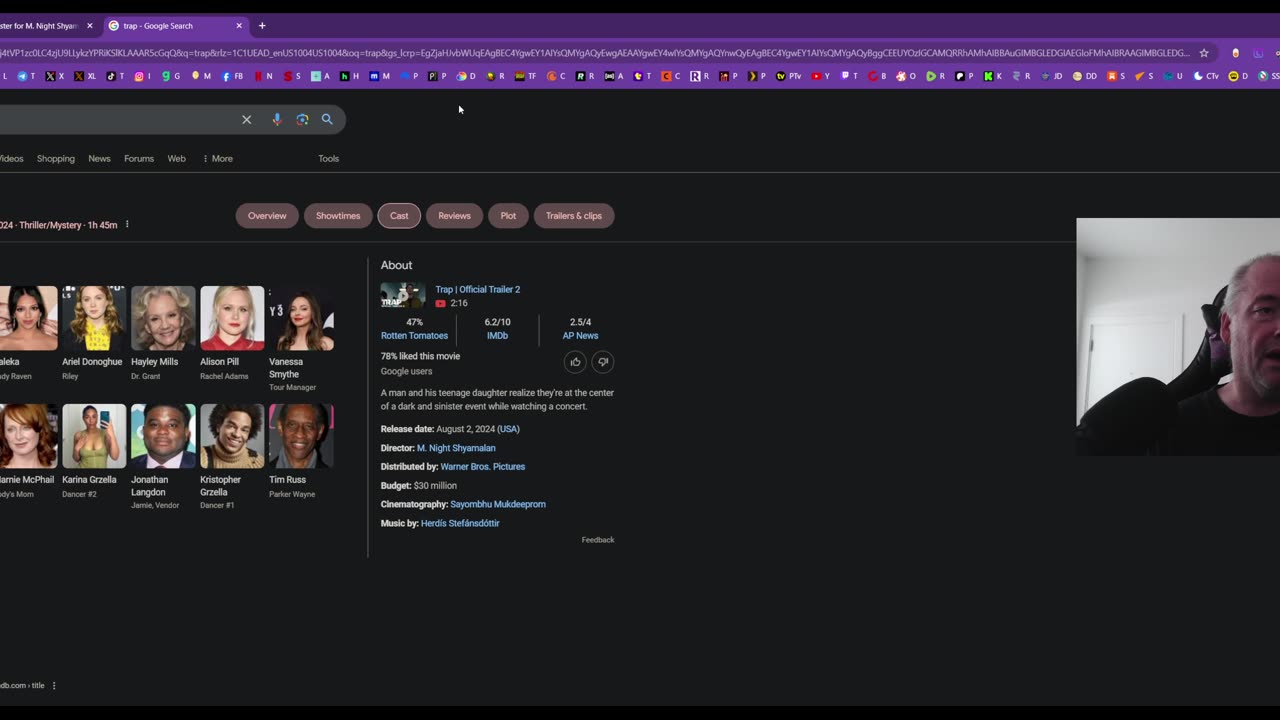Select the Cast chip

point(399,216)
